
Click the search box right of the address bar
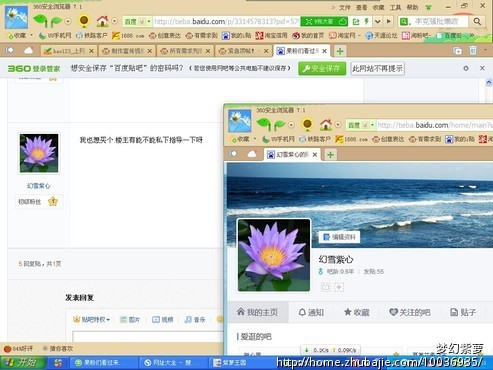(x=440, y=22)
